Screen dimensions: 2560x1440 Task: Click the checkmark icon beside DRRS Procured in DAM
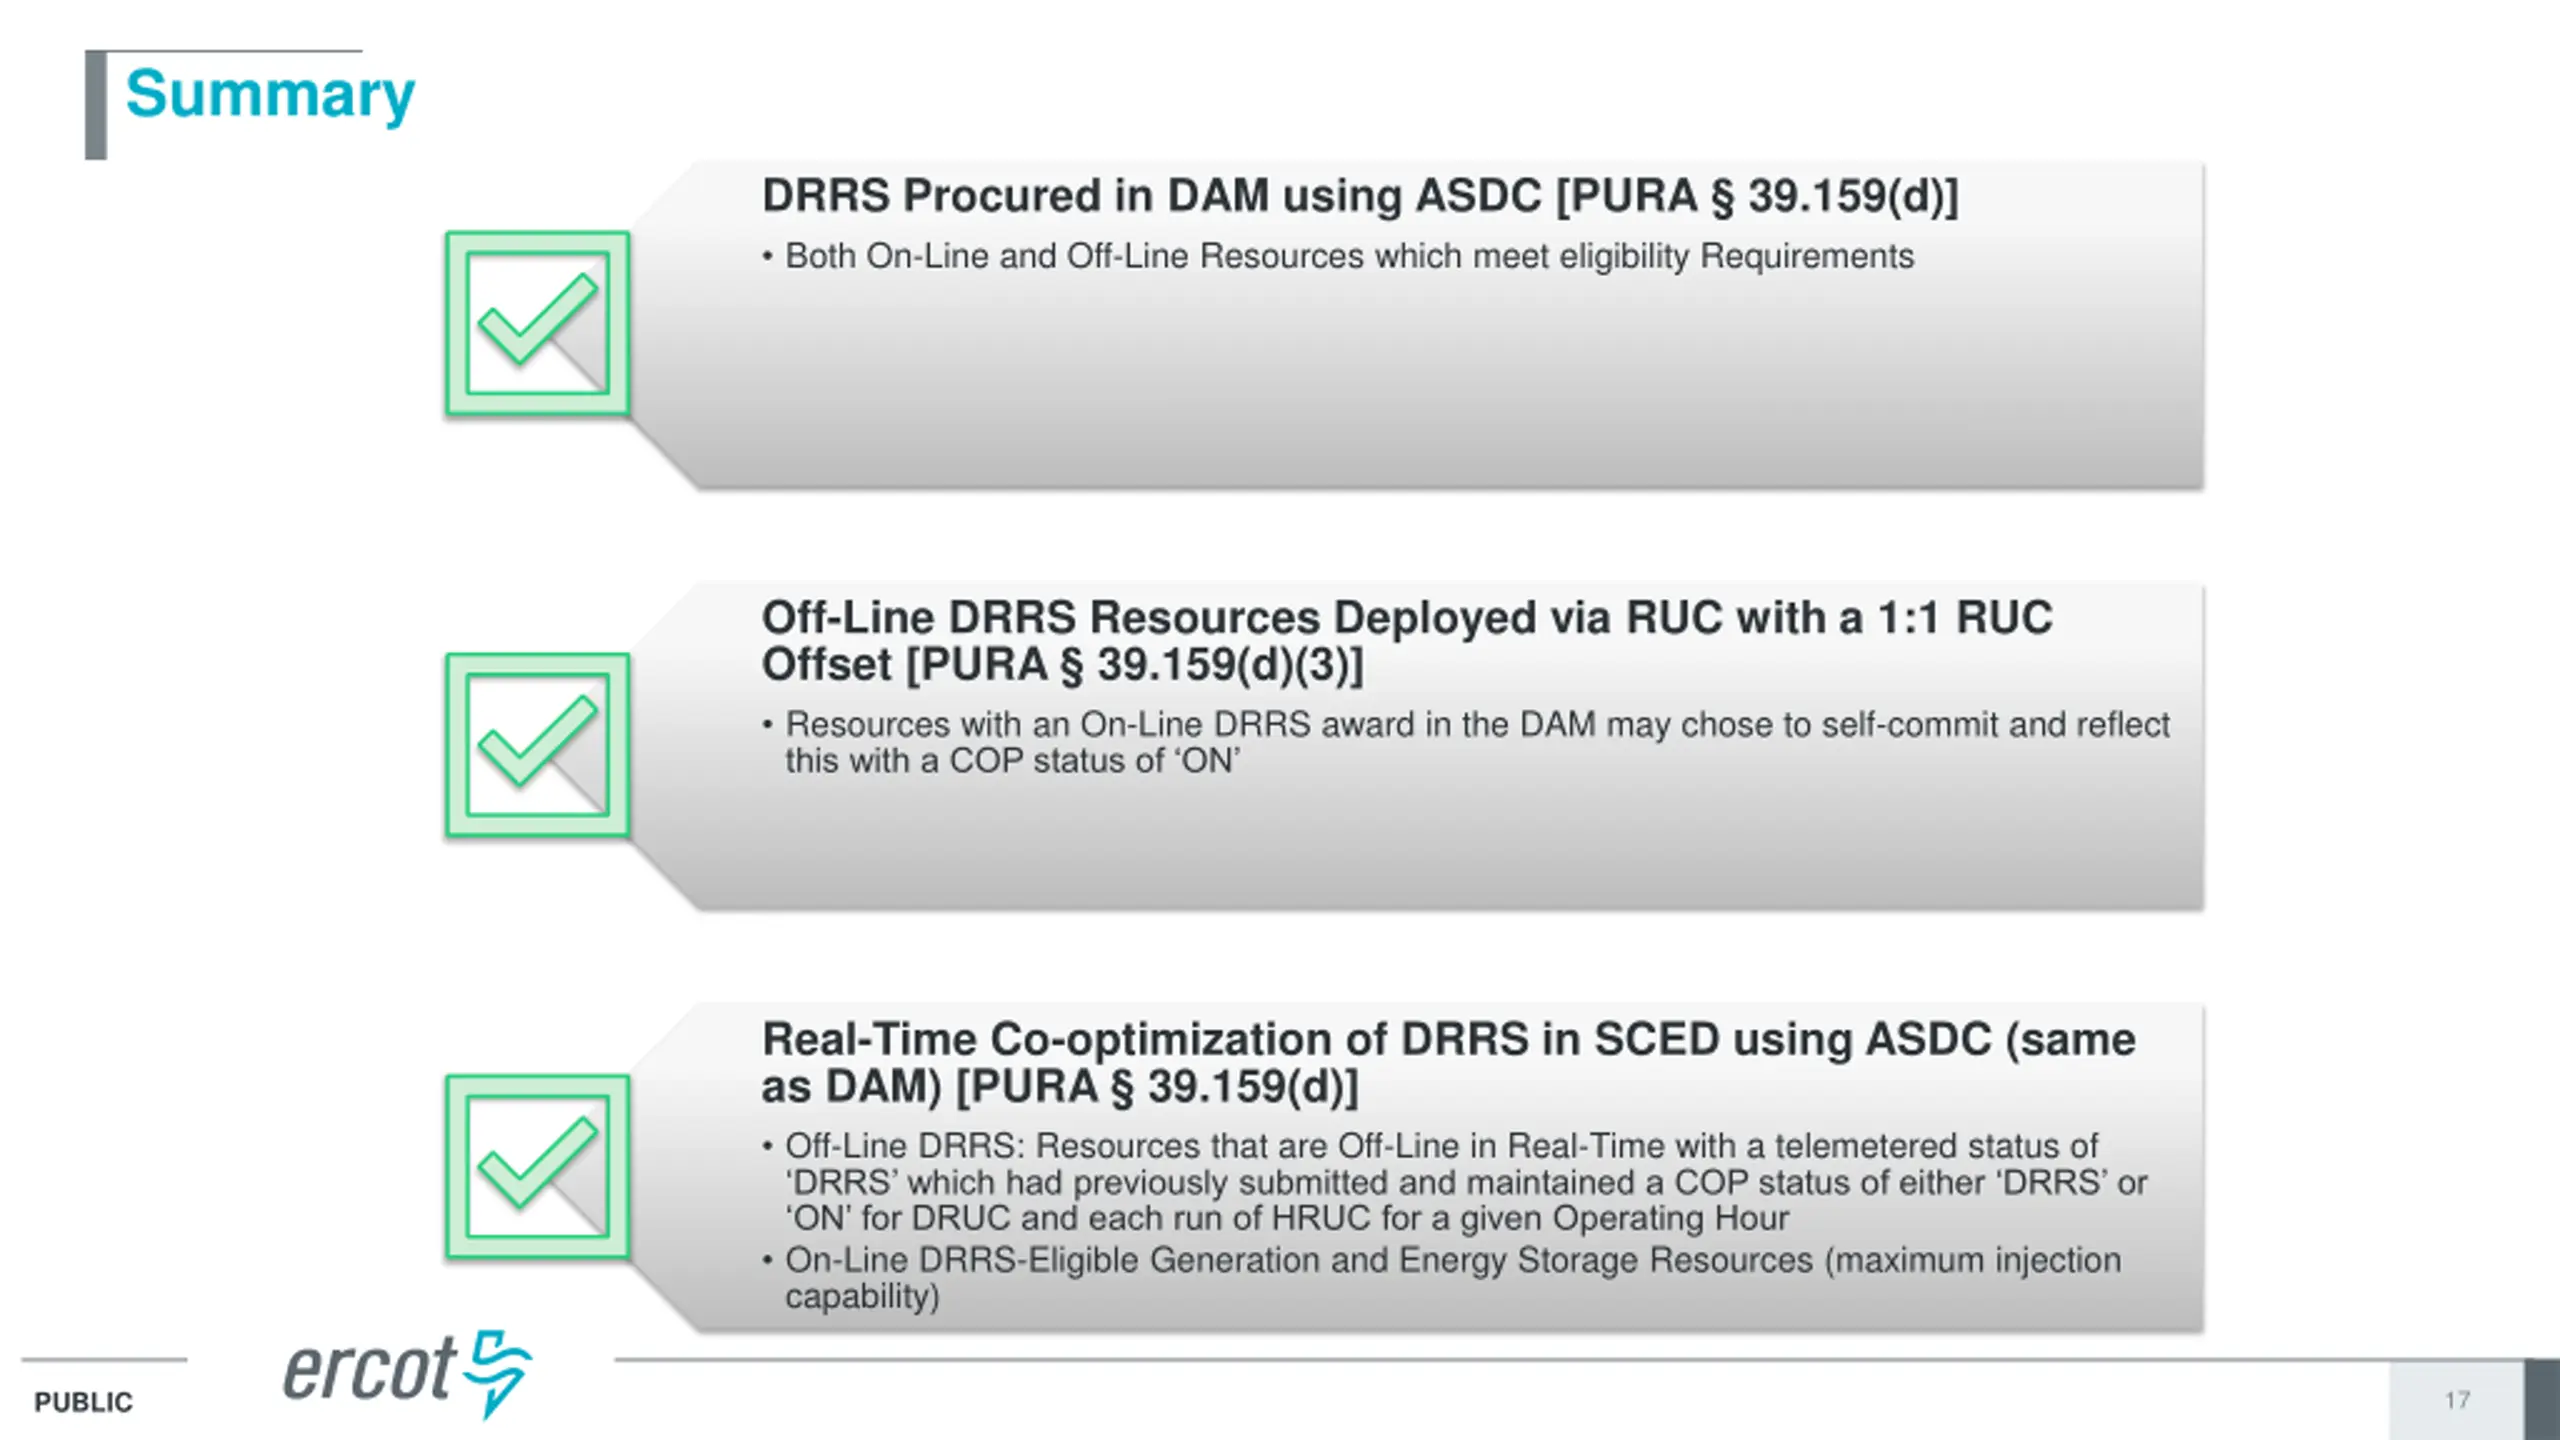pyautogui.click(x=538, y=323)
